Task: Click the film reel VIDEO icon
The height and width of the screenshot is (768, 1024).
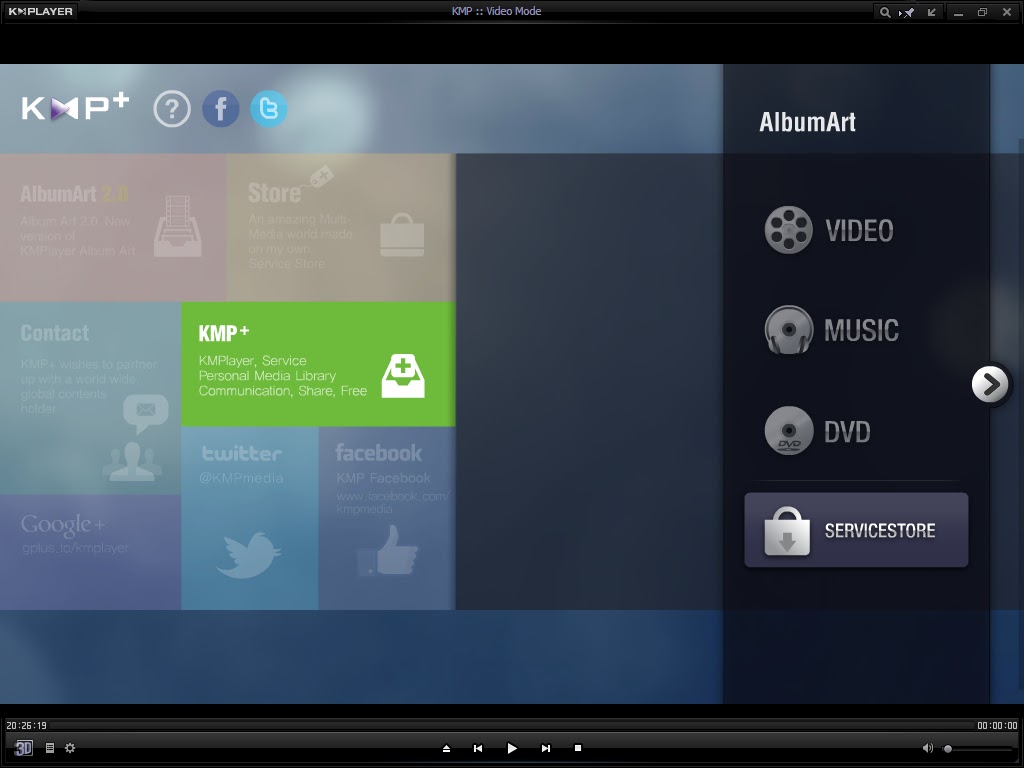Action: point(789,230)
